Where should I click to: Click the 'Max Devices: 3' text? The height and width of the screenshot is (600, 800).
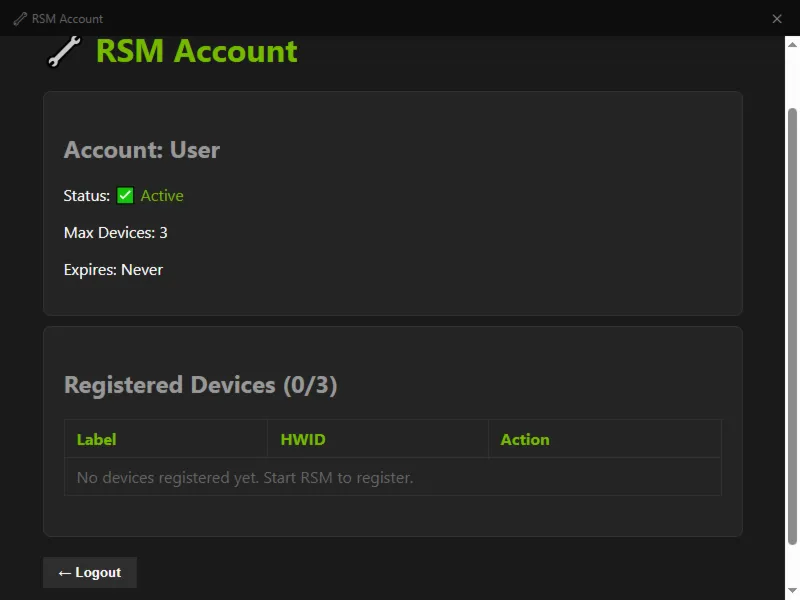click(x=115, y=233)
